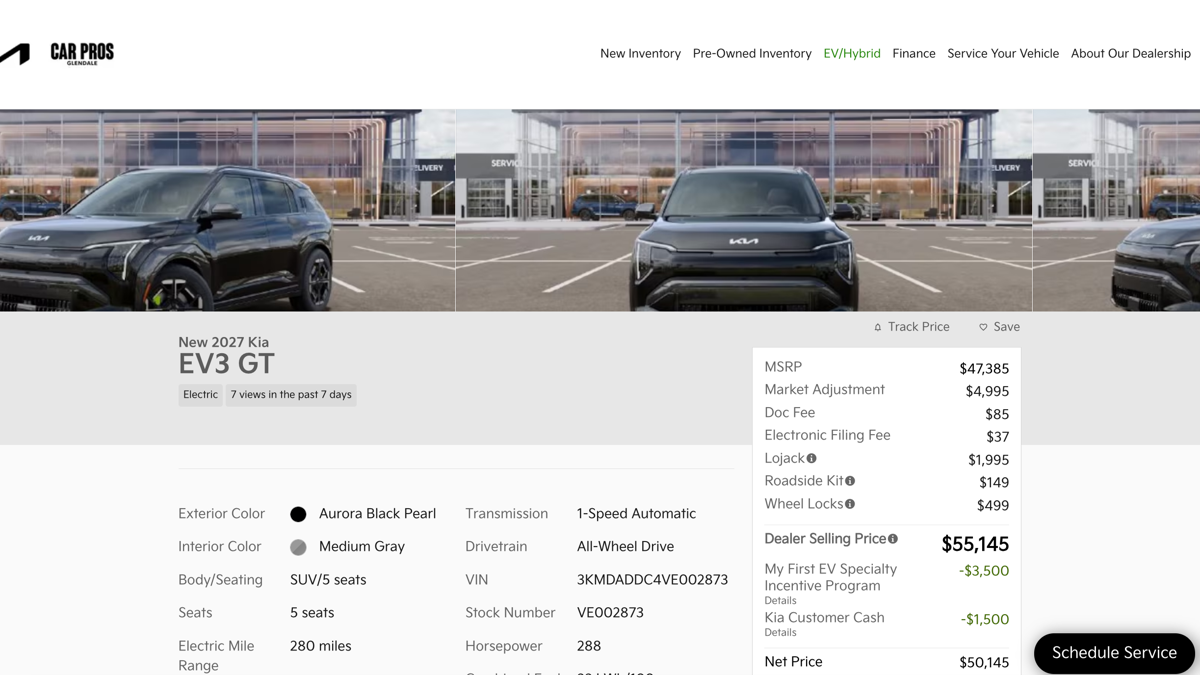Click the Wheel Locks info icon
Image resolution: width=1200 pixels, height=675 pixels.
pos(850,504)
